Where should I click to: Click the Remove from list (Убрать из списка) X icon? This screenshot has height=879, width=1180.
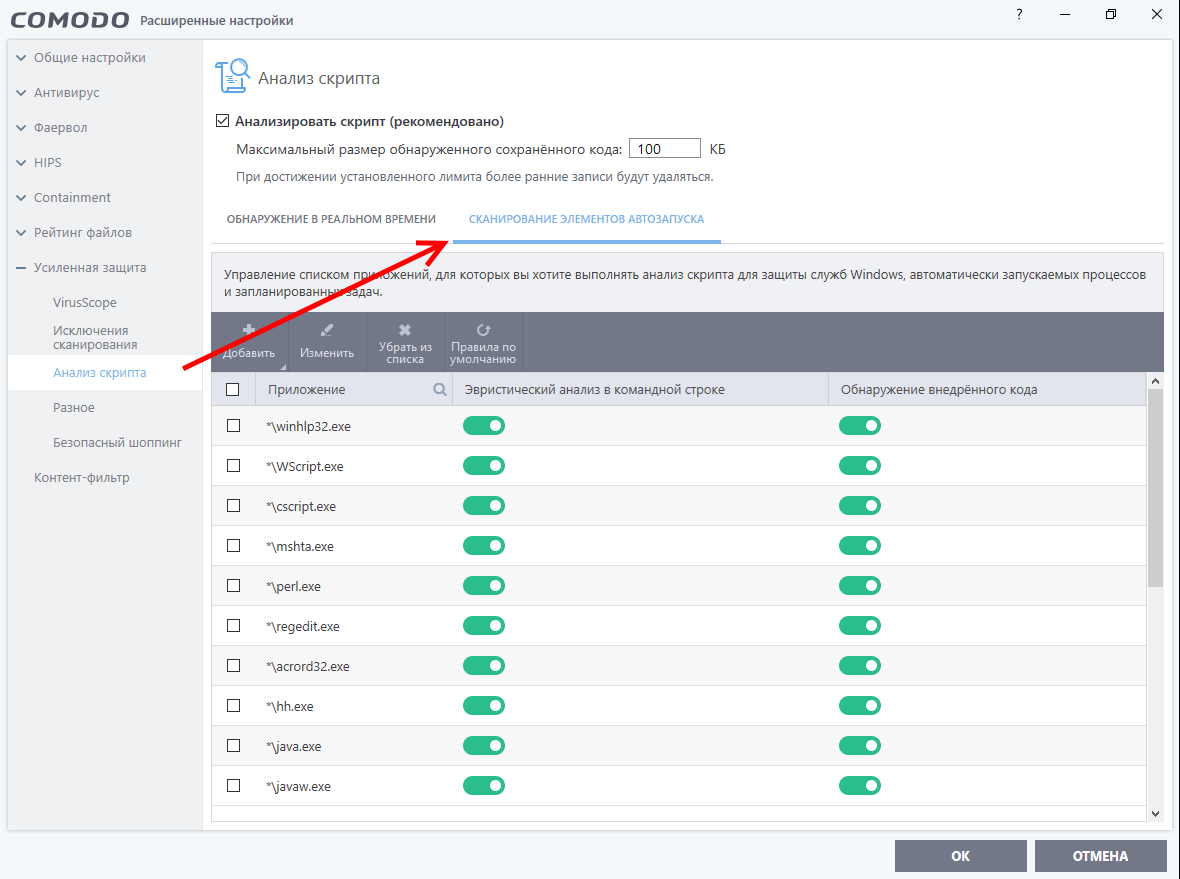point(405,330)
